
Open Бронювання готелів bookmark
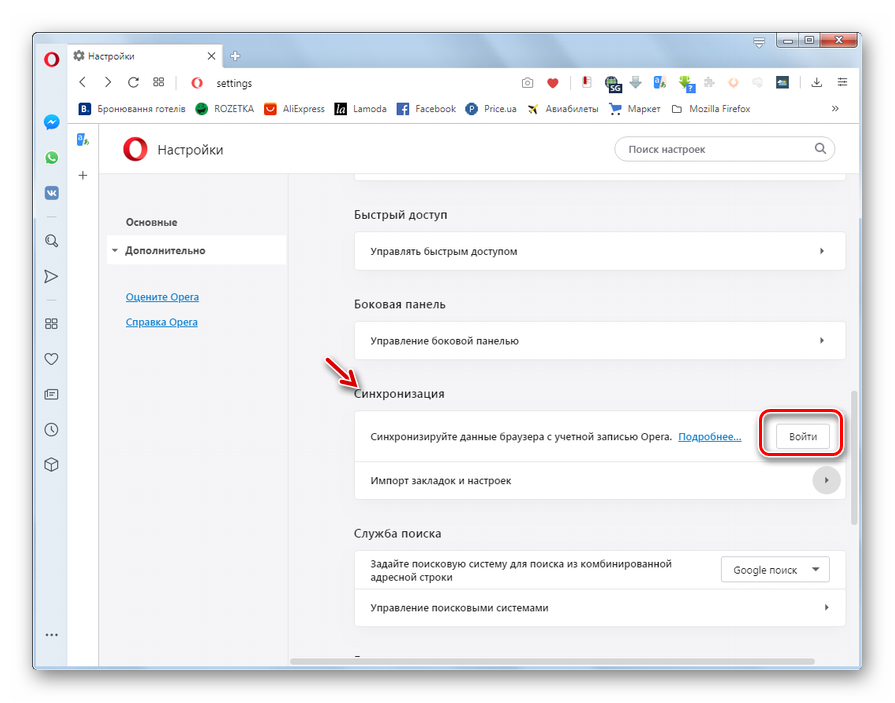[132, 108]
